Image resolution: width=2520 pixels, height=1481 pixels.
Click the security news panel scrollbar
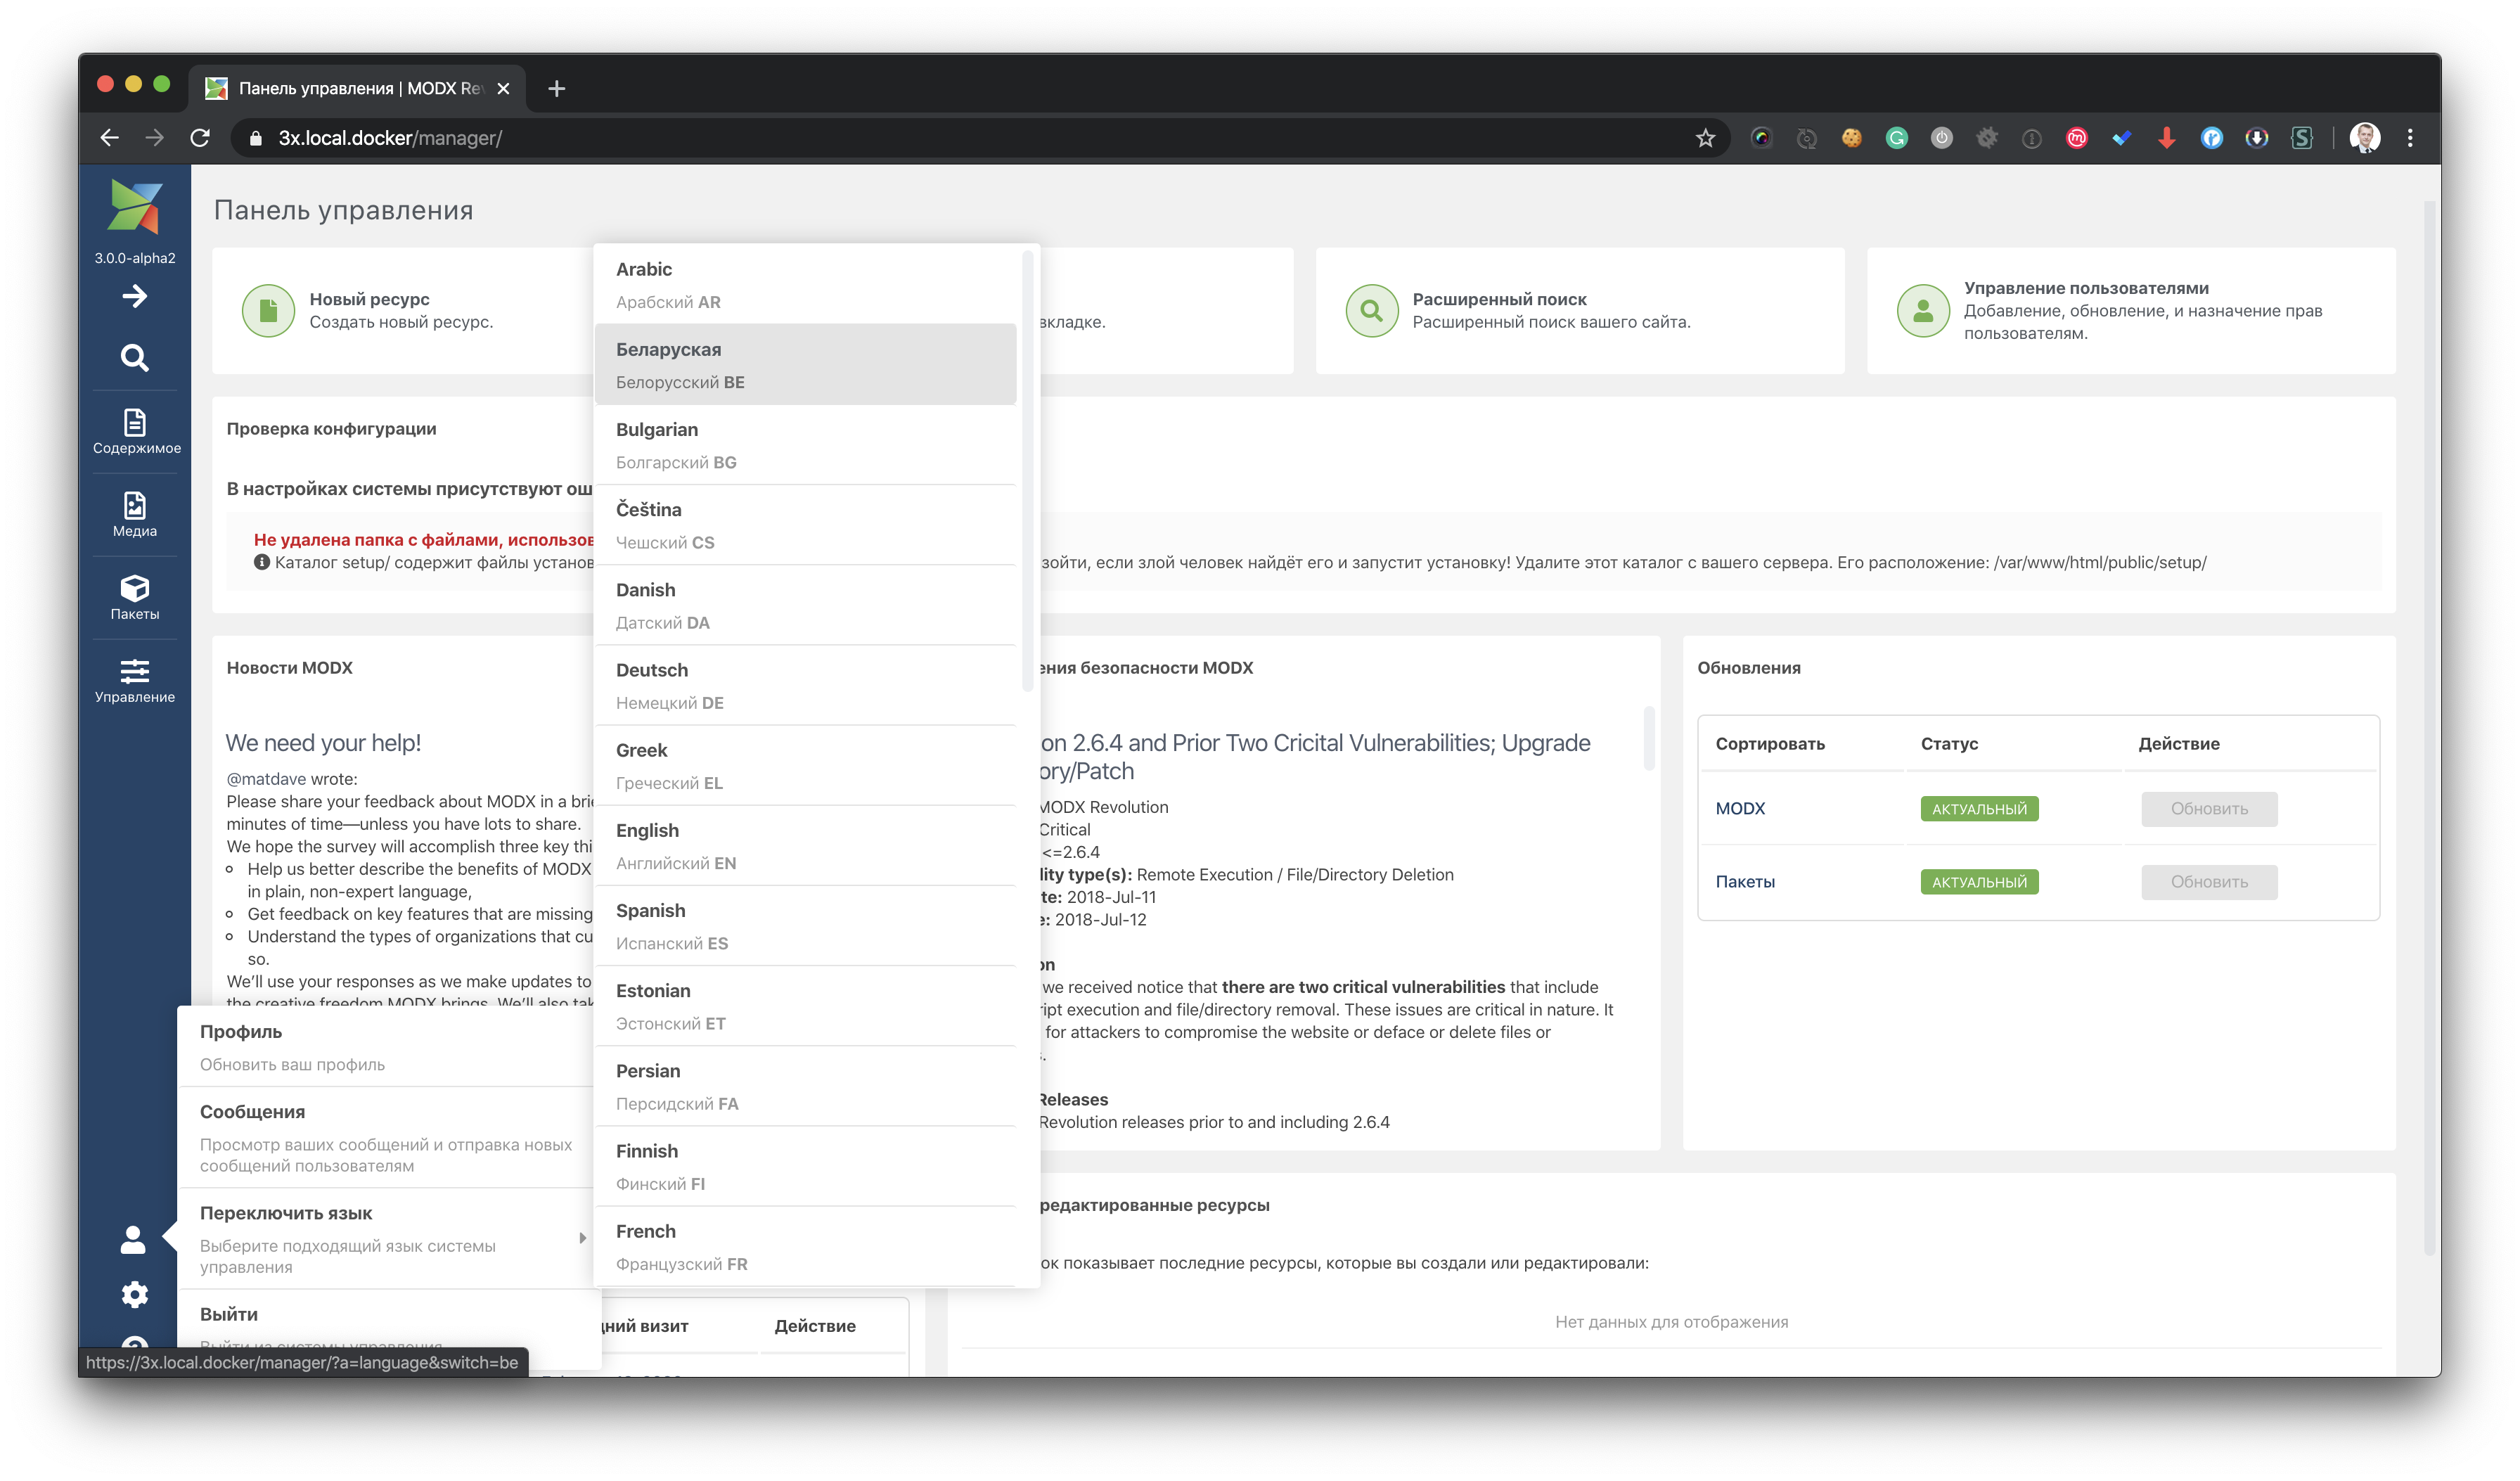[x=1648, y=738]
